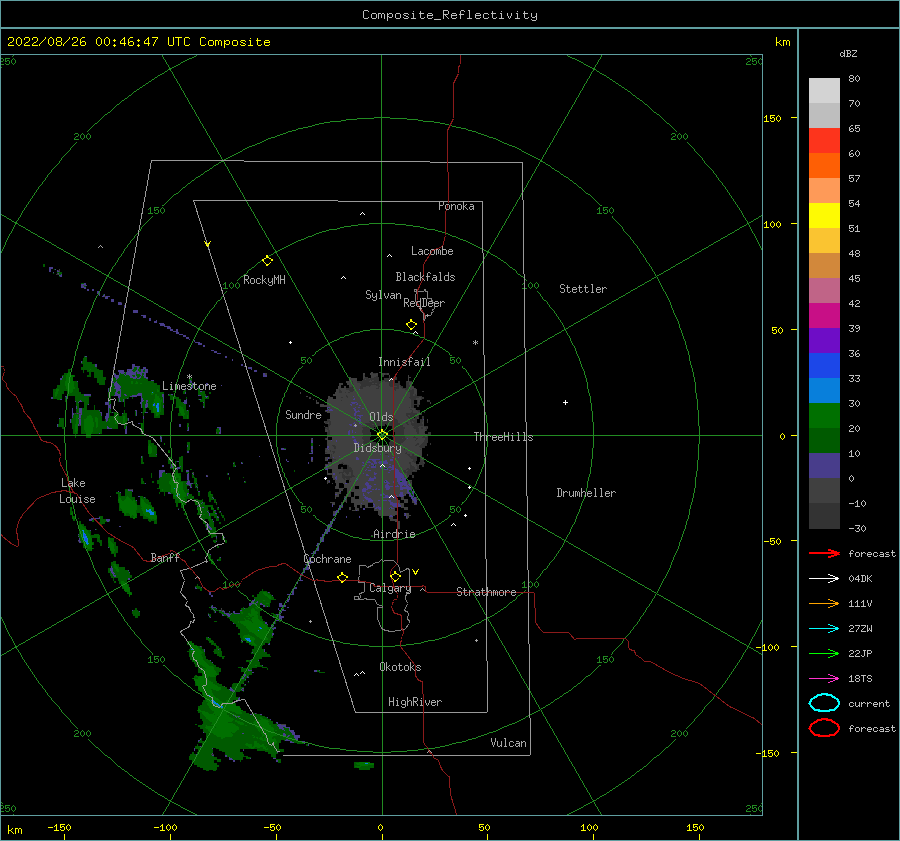Click the yellow diamond marker below Red Deer
This screenshot has height=841, width=900.
pos(412,325)
